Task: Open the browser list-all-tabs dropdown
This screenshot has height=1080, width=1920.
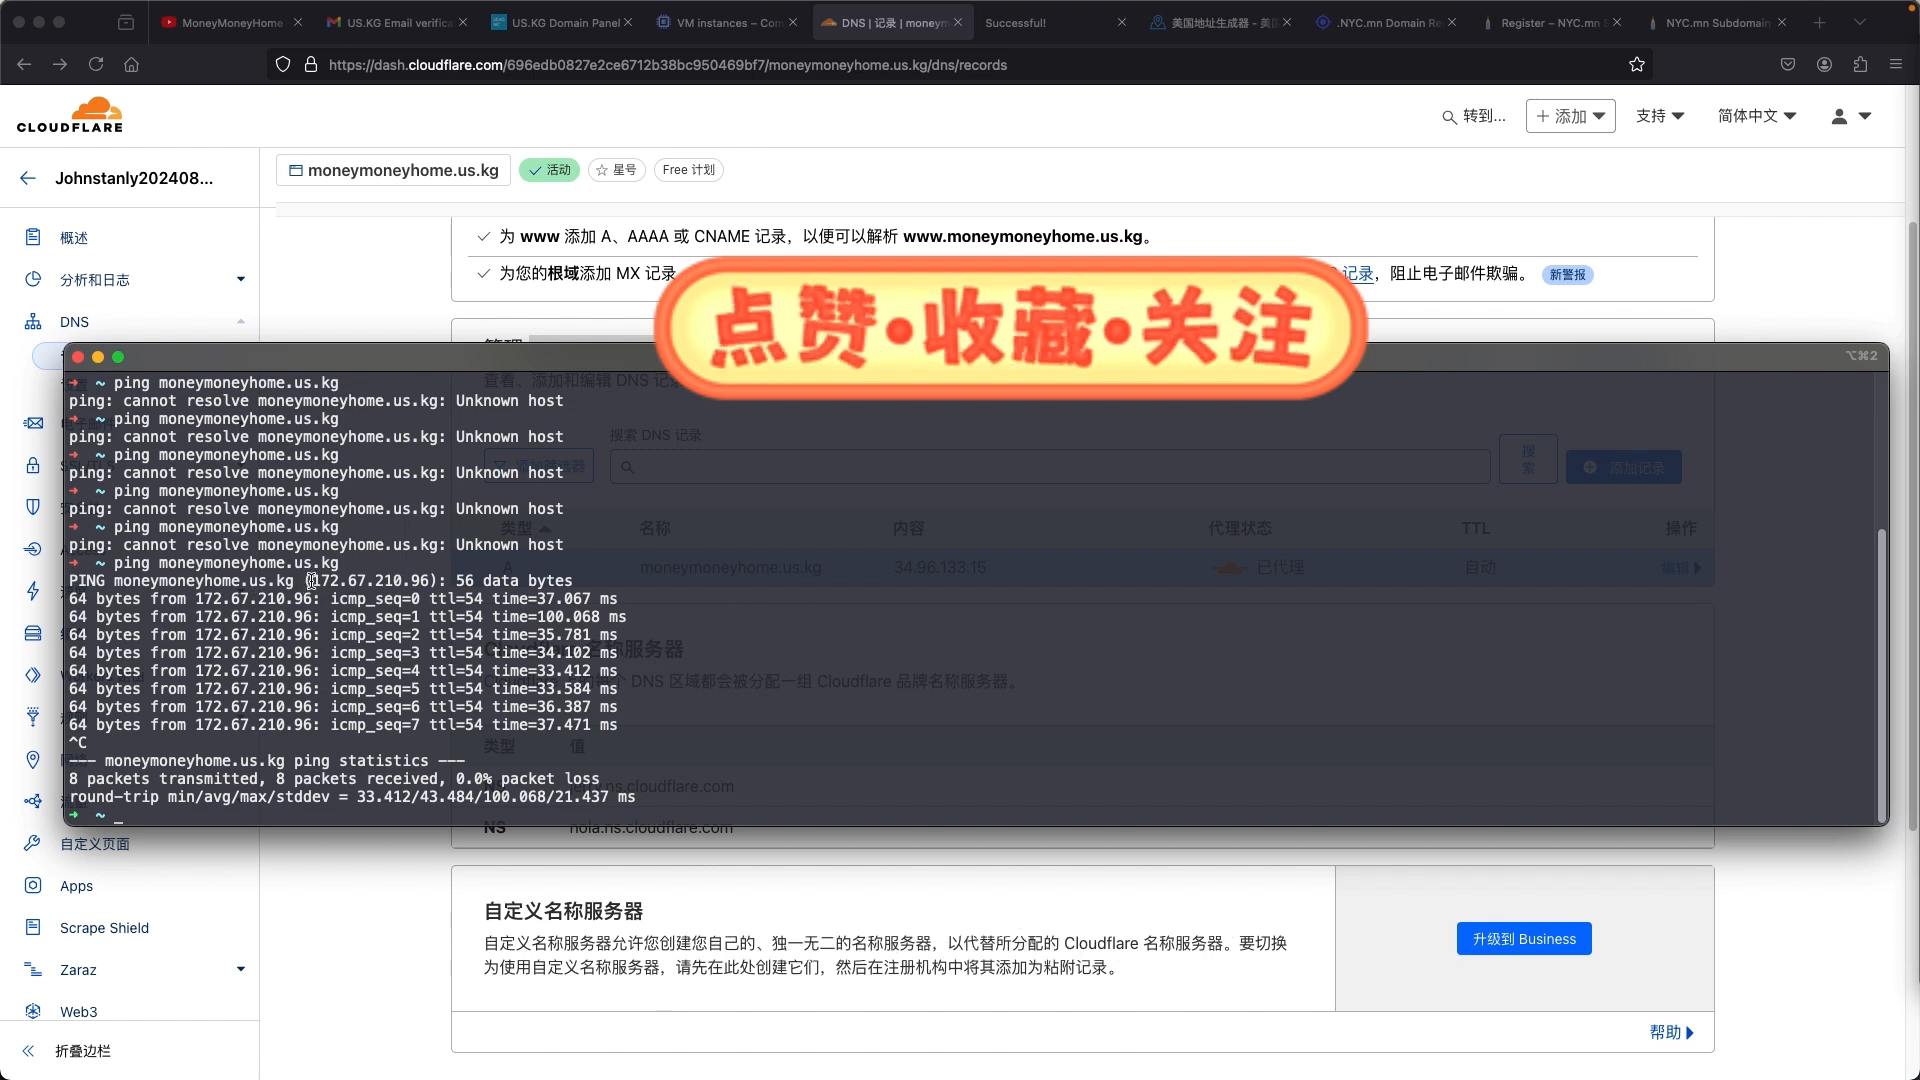Action: pyautogui.click(x=1859, y=22)
